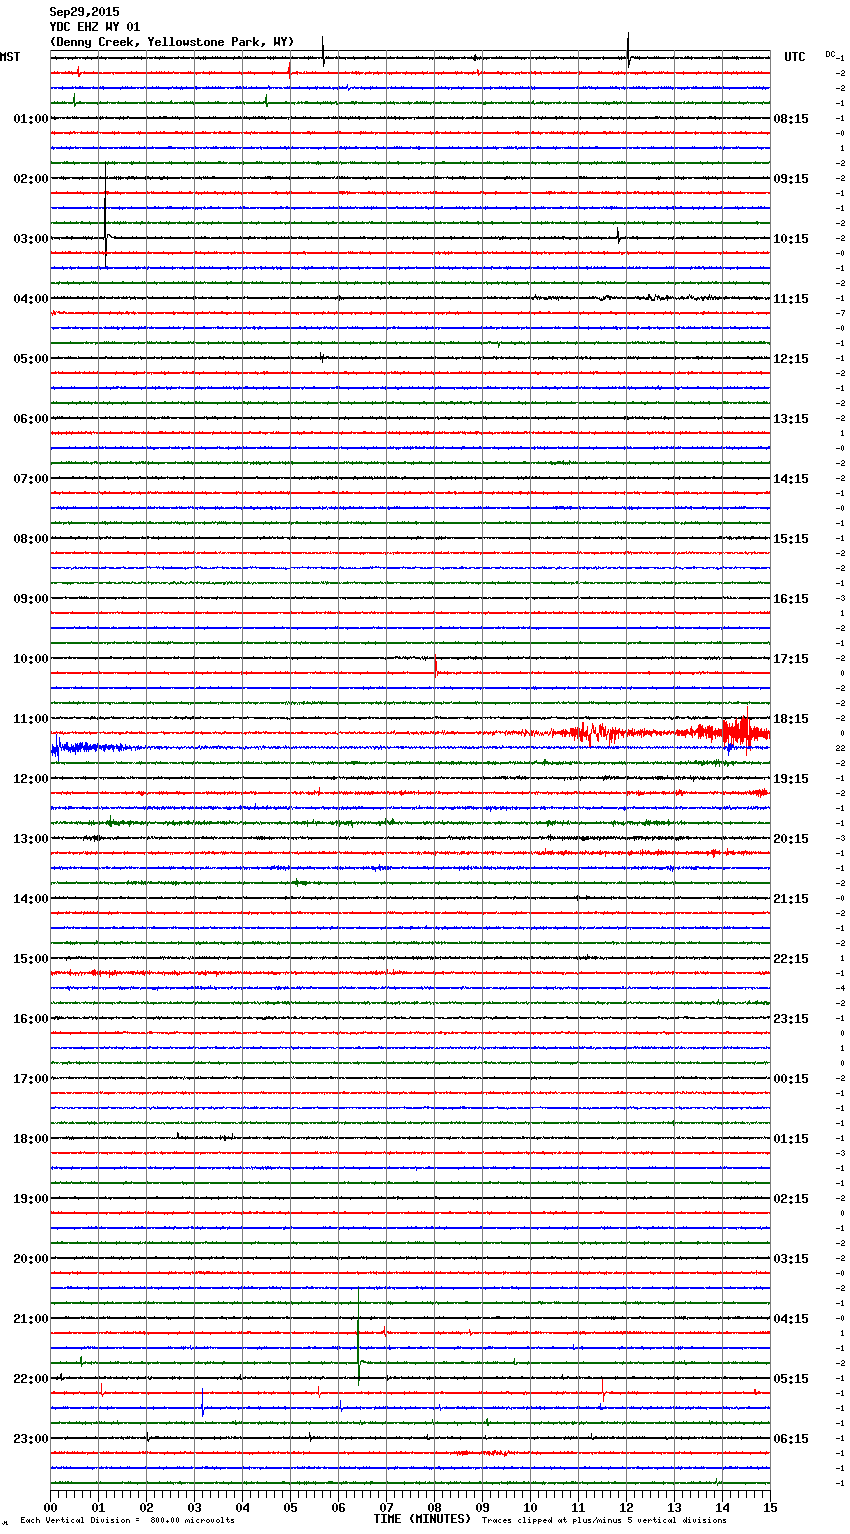Select the 19:00 MST time label

coord(31,1199)
